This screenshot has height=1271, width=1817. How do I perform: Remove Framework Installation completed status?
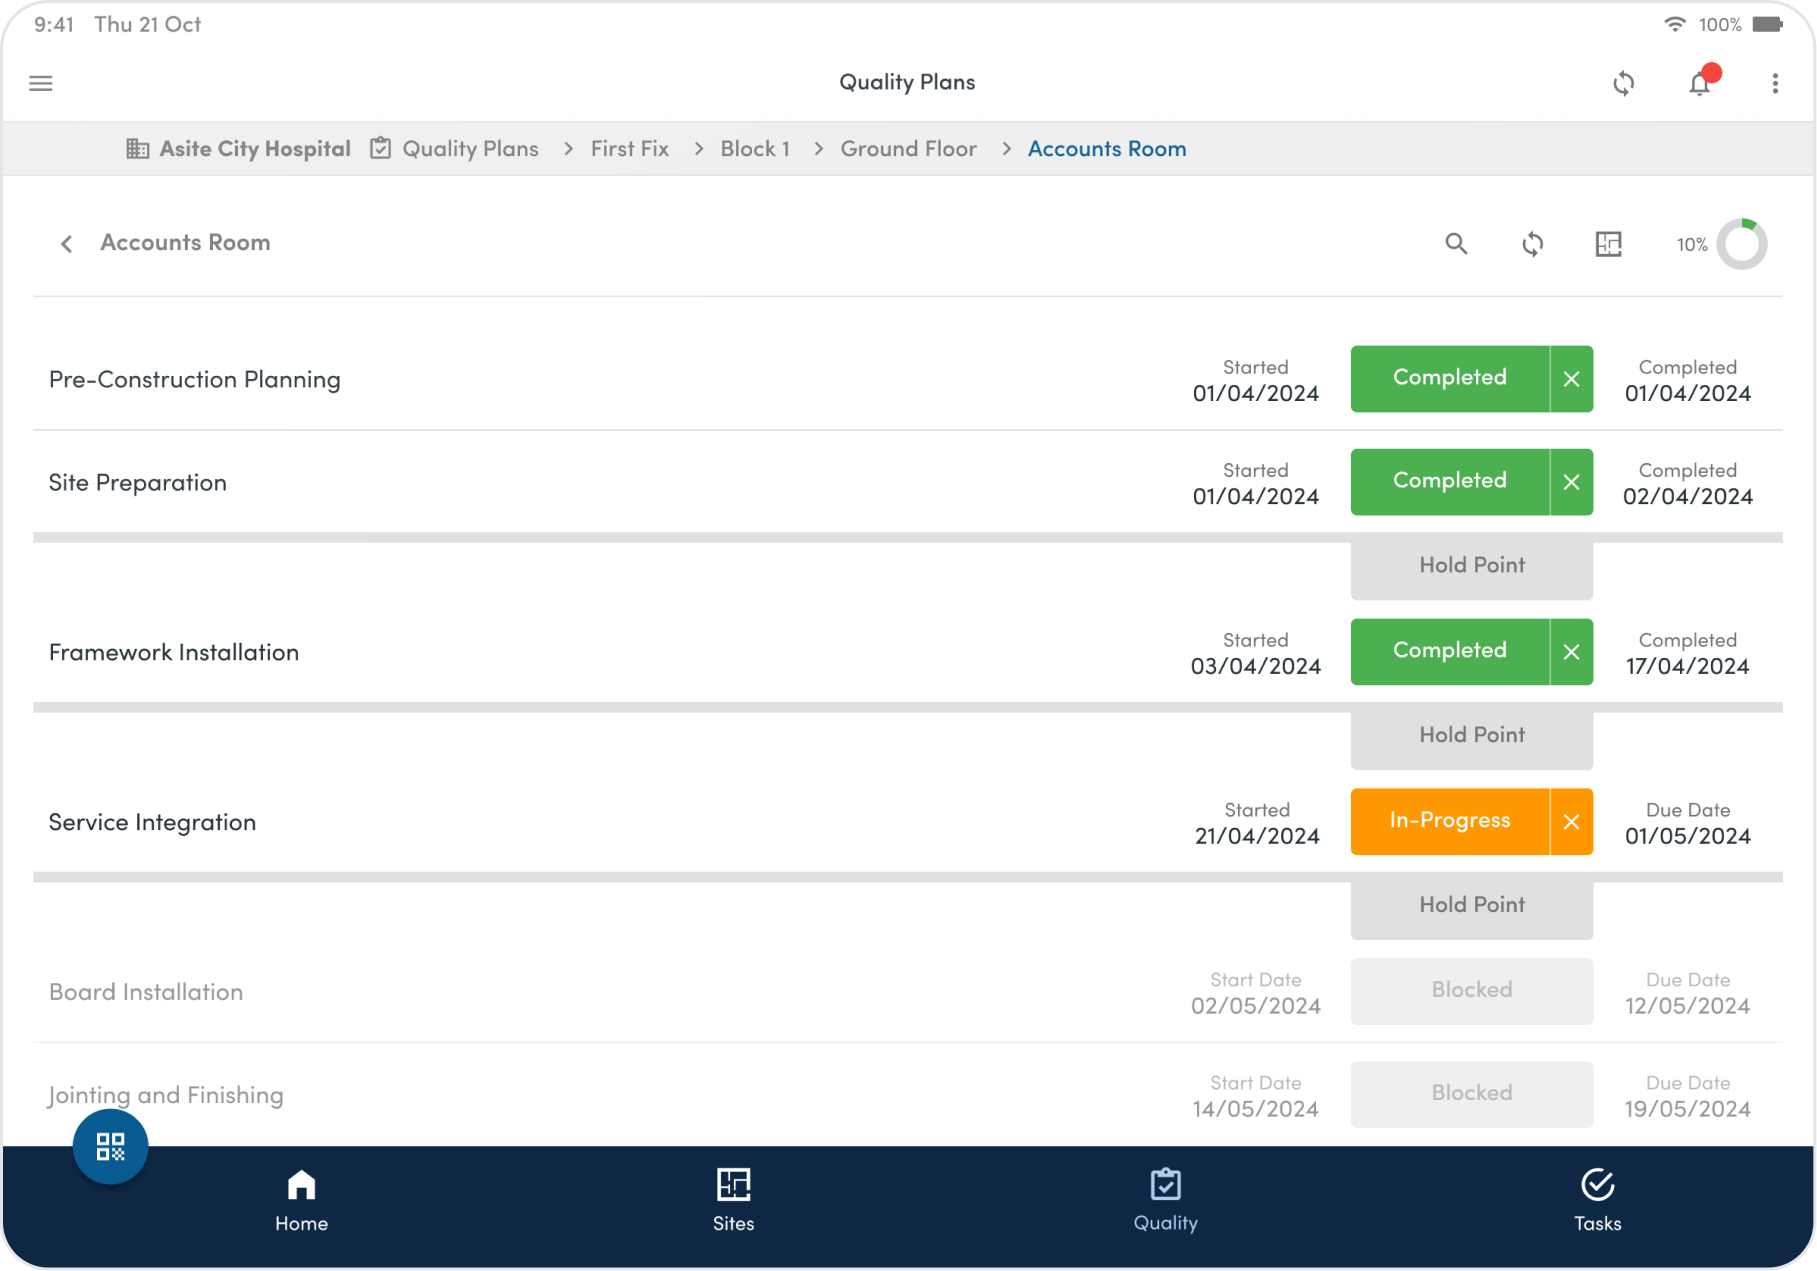click(x=1571, y=652)
